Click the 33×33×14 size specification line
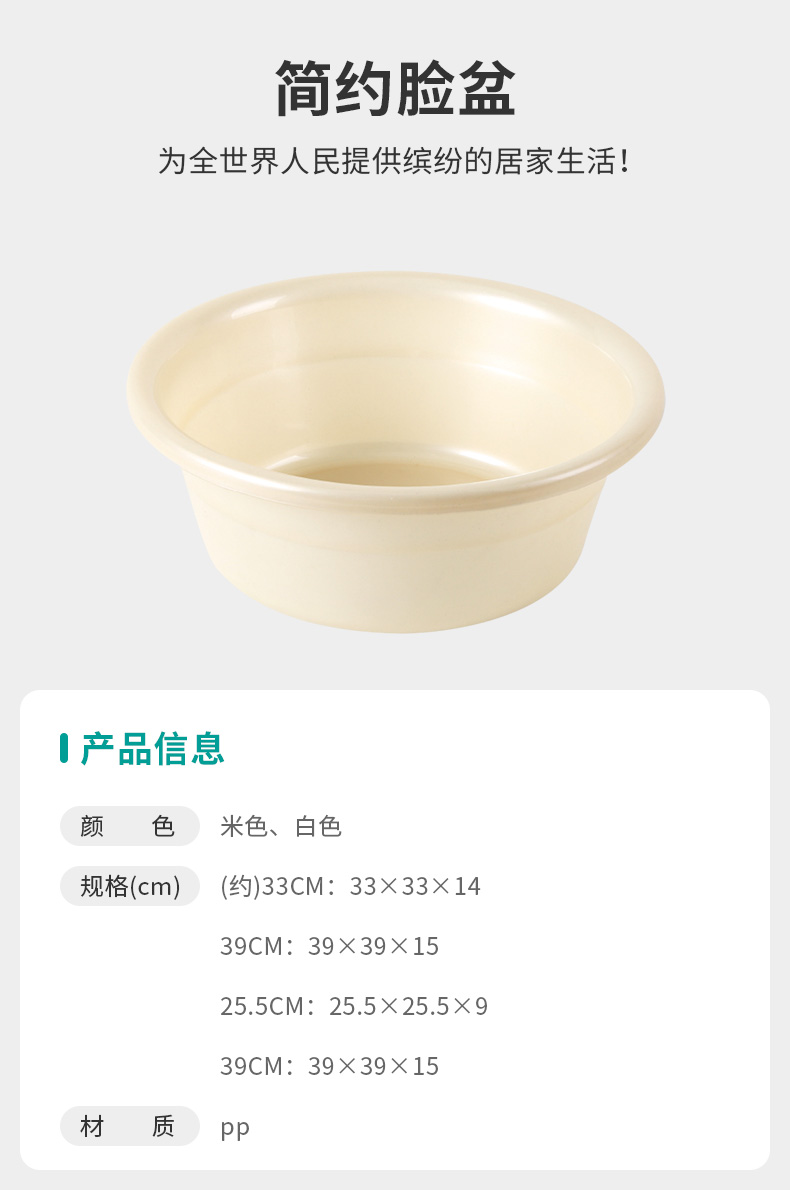The image size is (790, 1190). click(x=350, y=886)
